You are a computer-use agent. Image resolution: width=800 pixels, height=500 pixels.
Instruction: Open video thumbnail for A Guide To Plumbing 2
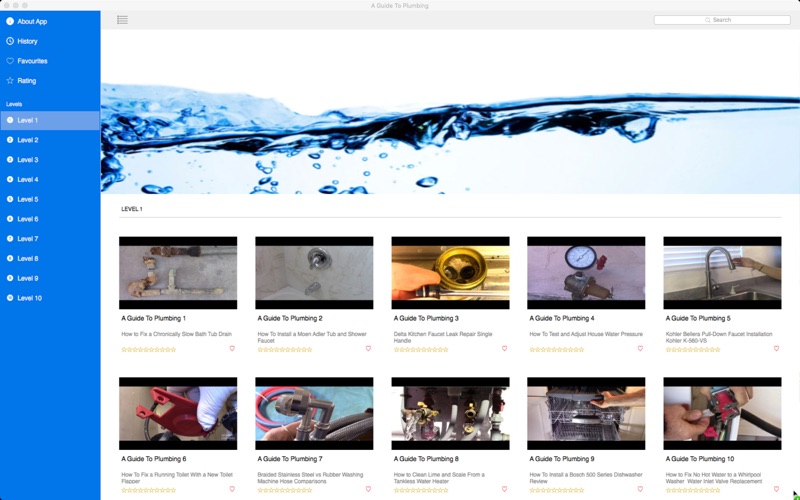click(314, 272)
